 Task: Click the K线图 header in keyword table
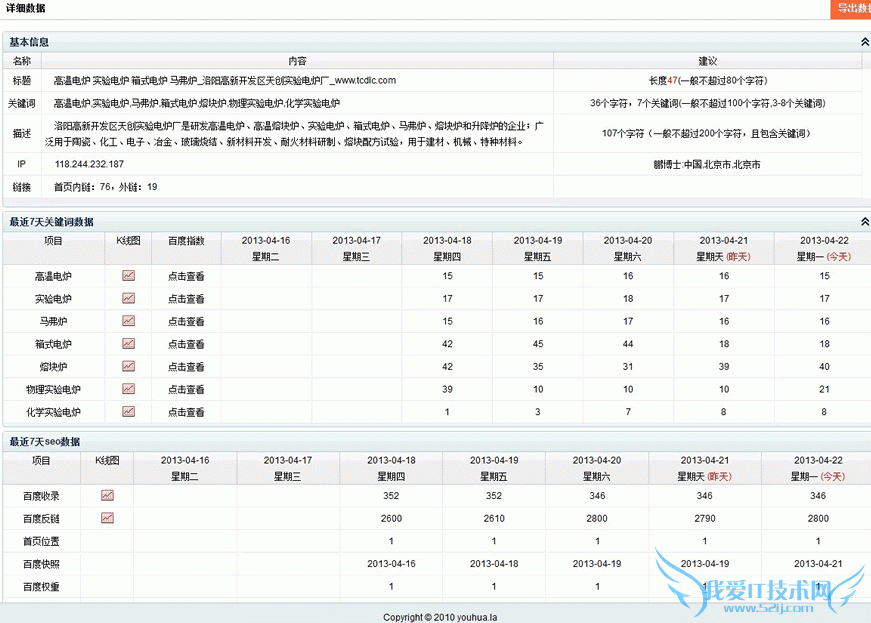[x=128, y=240]
